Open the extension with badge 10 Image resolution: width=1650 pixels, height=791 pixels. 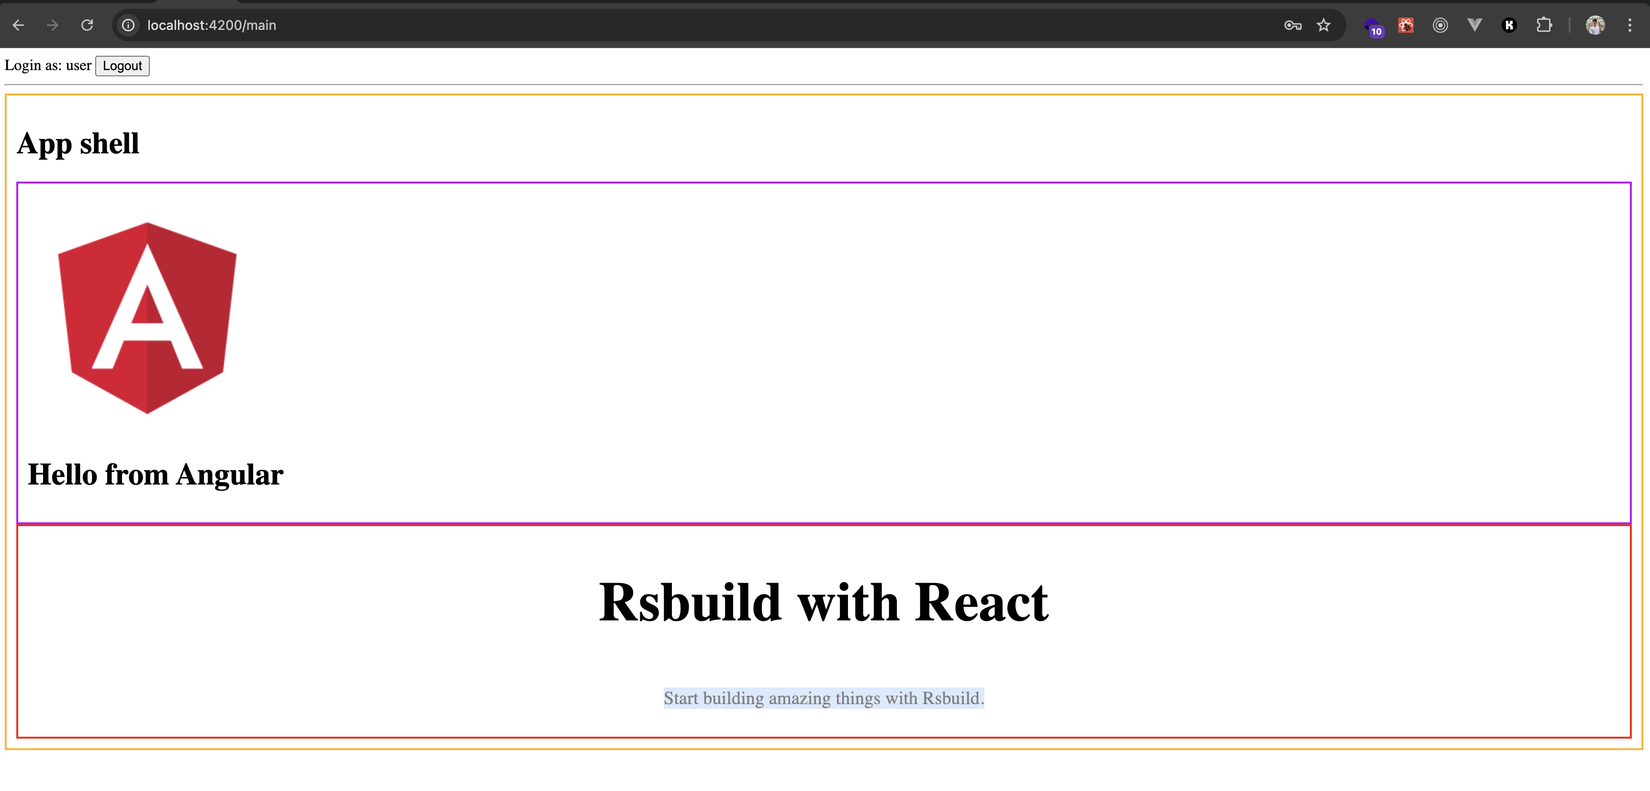pyautogui.click(x=1374, y=26)
